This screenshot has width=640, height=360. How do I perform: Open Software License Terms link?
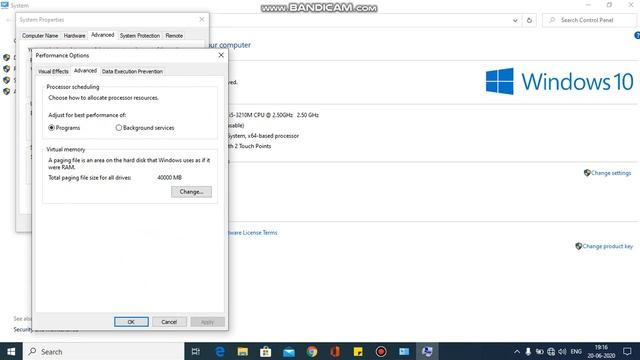252,233
